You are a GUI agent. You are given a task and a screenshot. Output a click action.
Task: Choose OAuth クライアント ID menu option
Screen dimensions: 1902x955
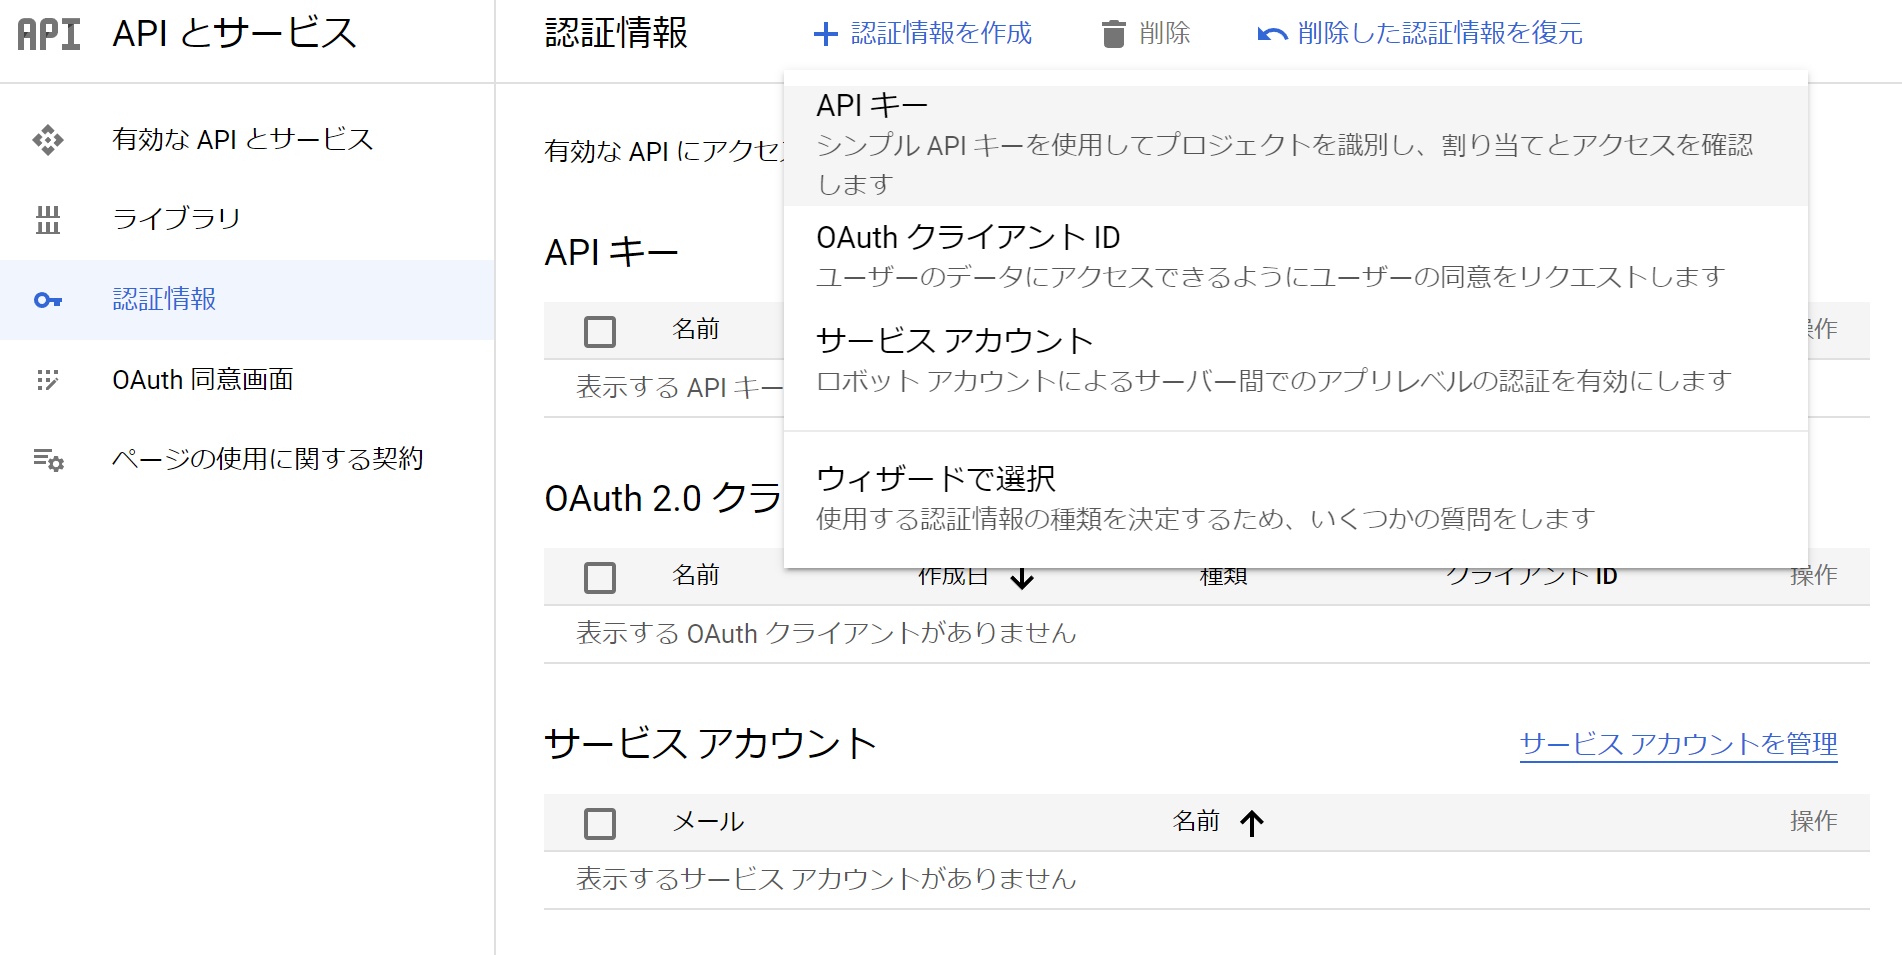pos(1296,257)
